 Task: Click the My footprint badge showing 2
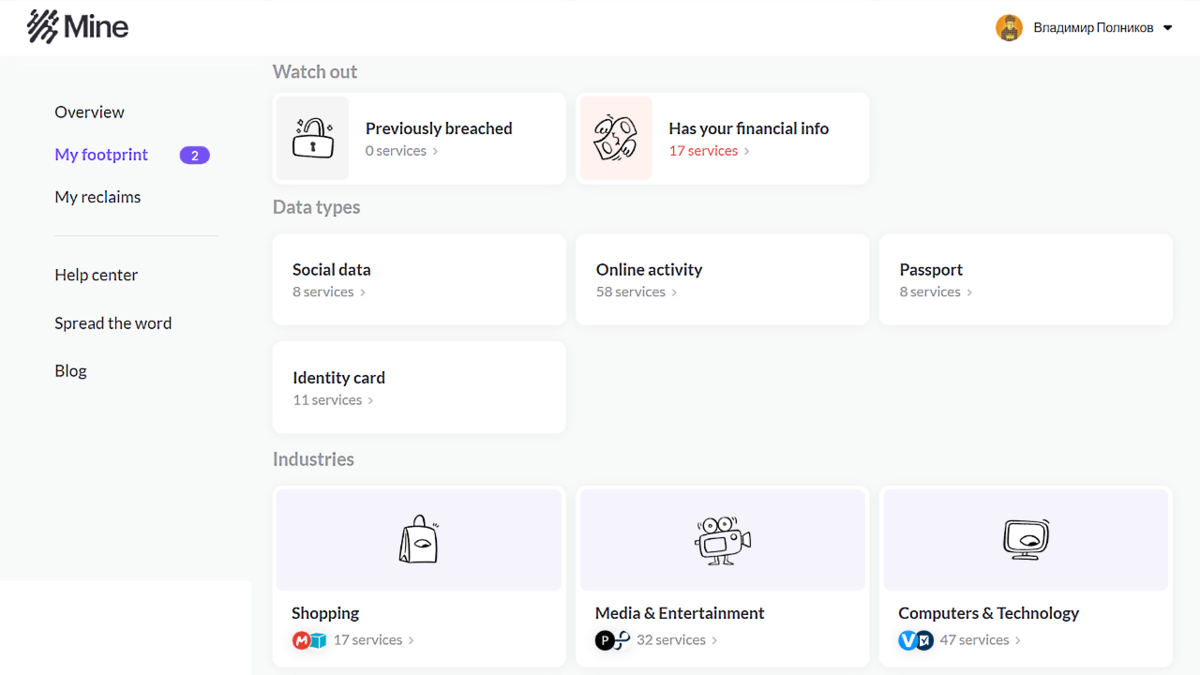point(195,155)
